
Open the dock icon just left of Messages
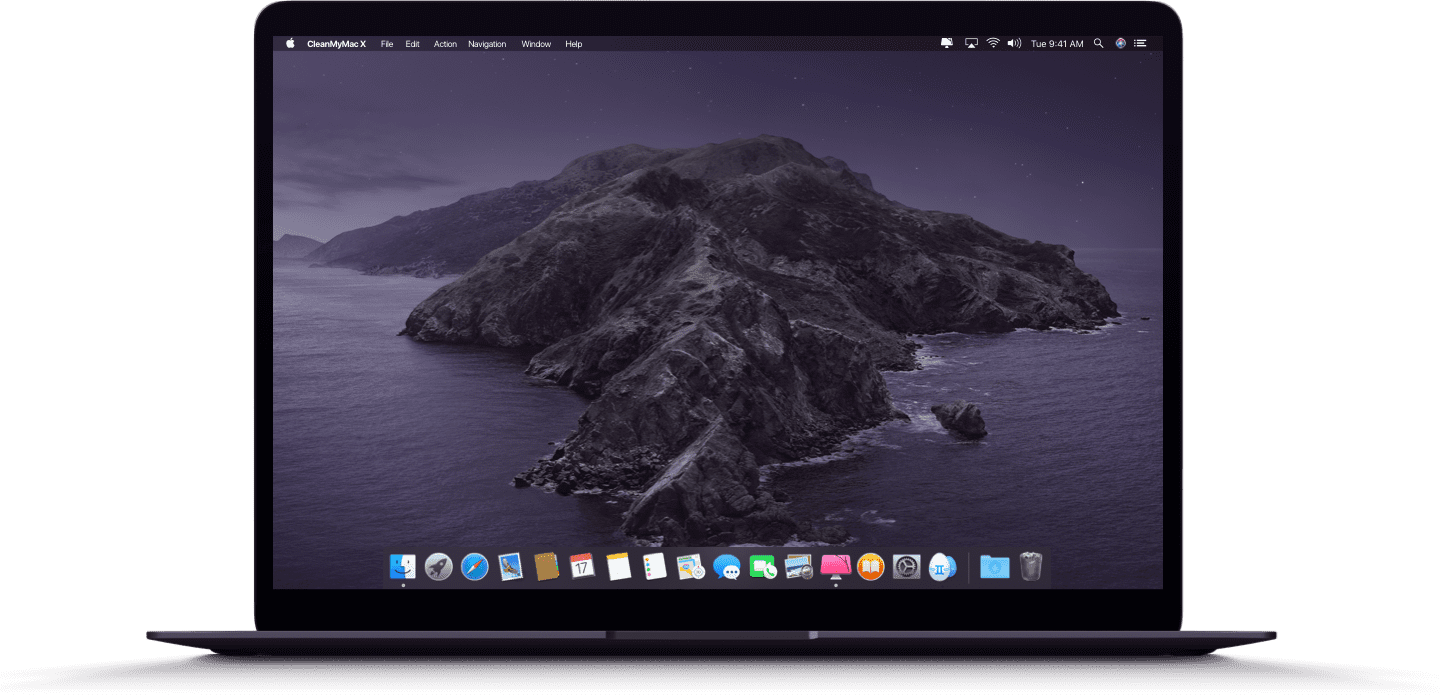690,567
